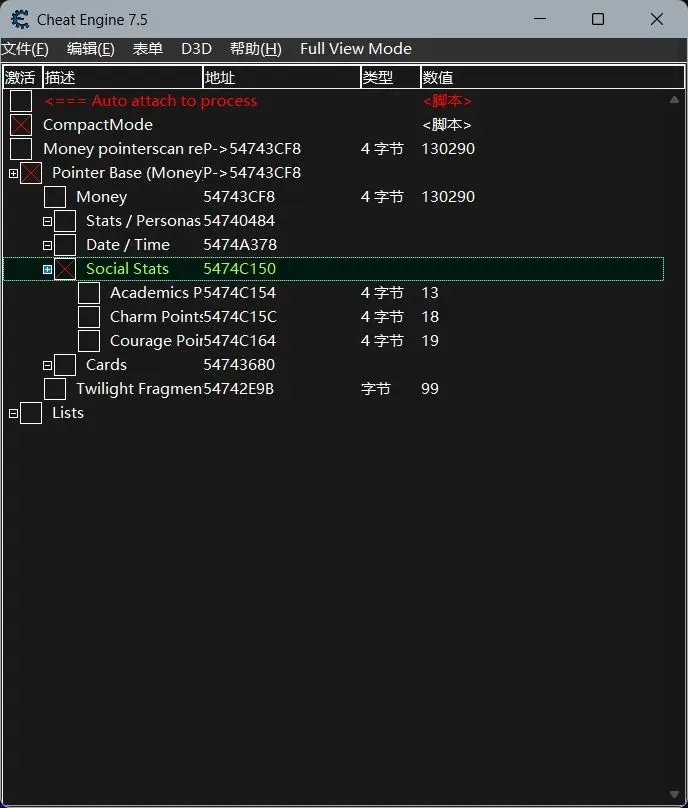Minimize the Cheat Engine window
The height and width of the screenshot is (808, 688).
[x=540, y=19]
